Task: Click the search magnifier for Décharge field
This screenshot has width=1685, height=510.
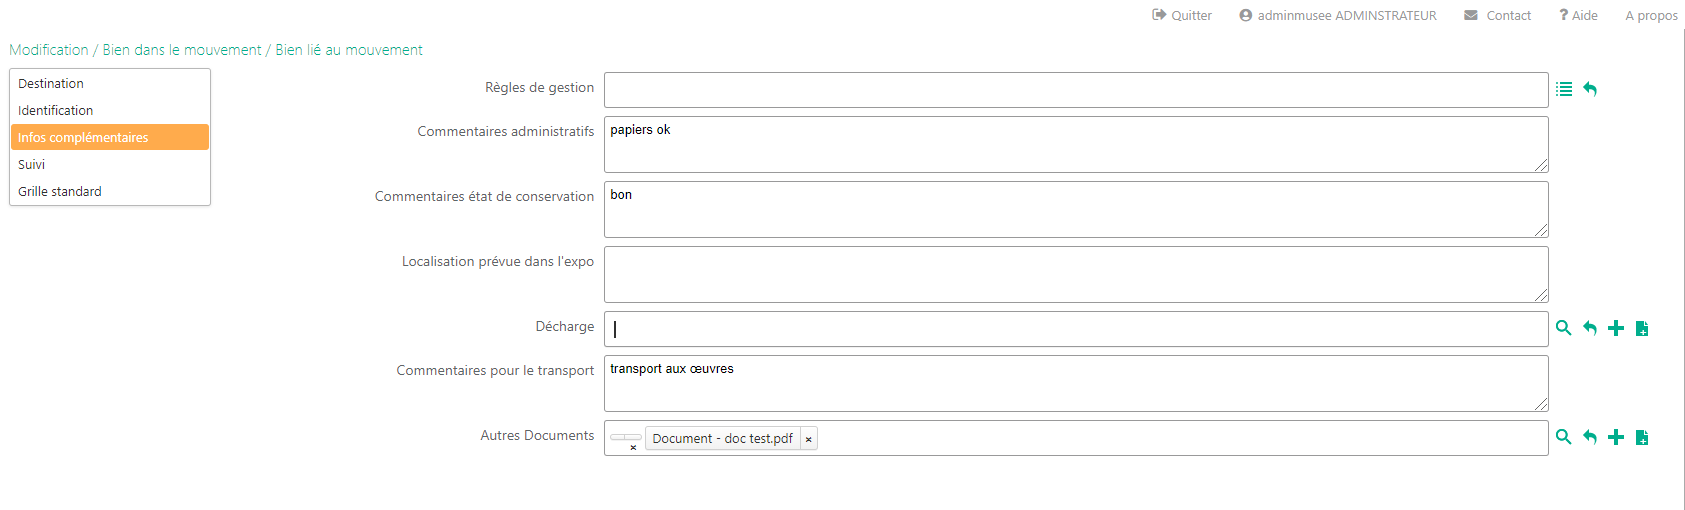Action: [x=1564, y=328]
